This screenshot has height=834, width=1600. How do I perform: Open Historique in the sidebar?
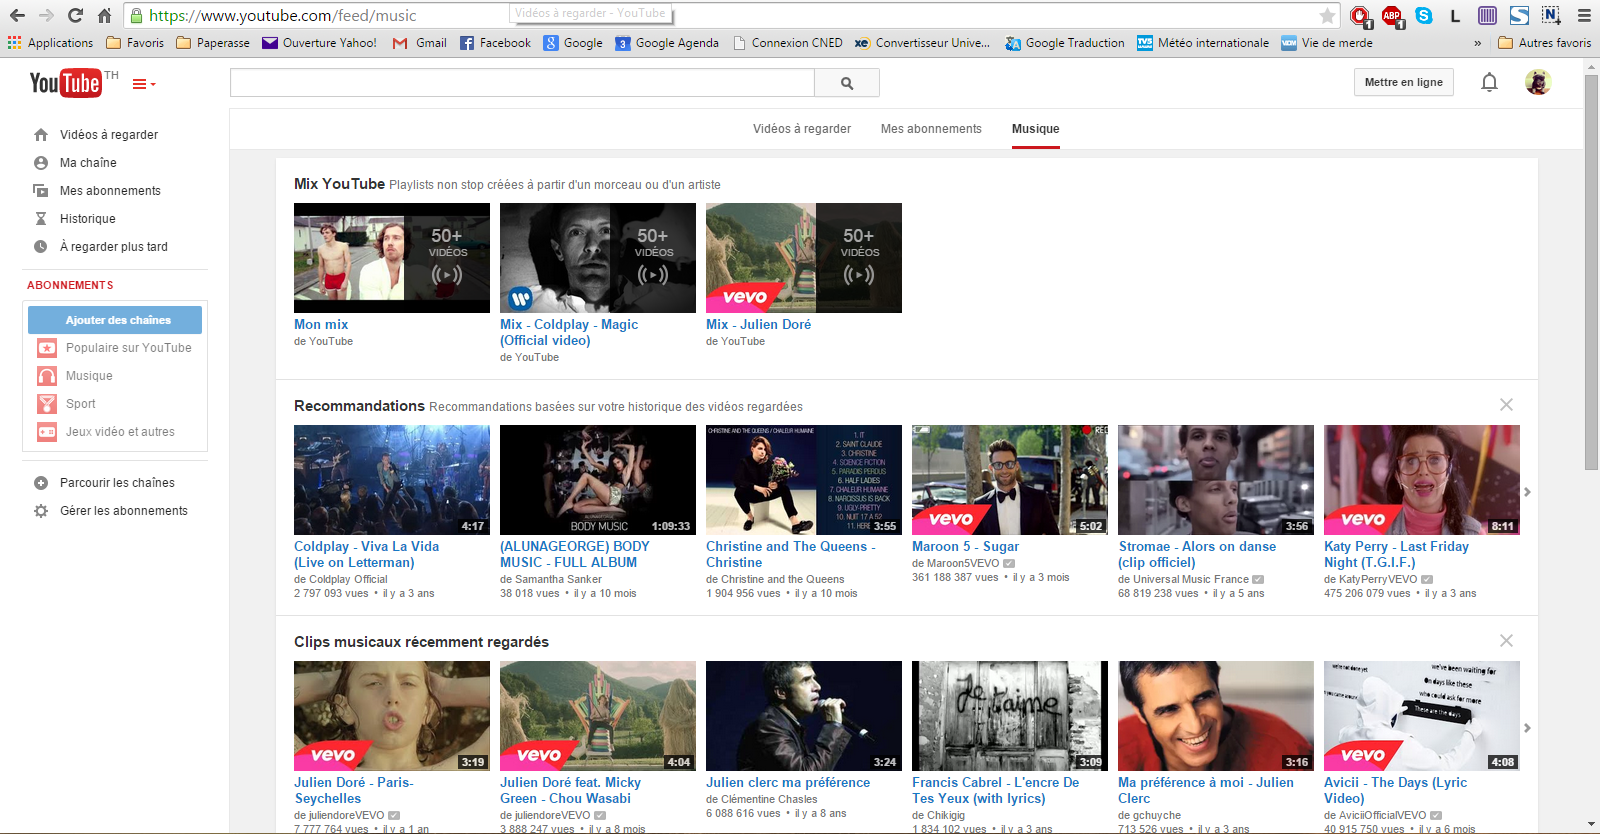point(88,219)
